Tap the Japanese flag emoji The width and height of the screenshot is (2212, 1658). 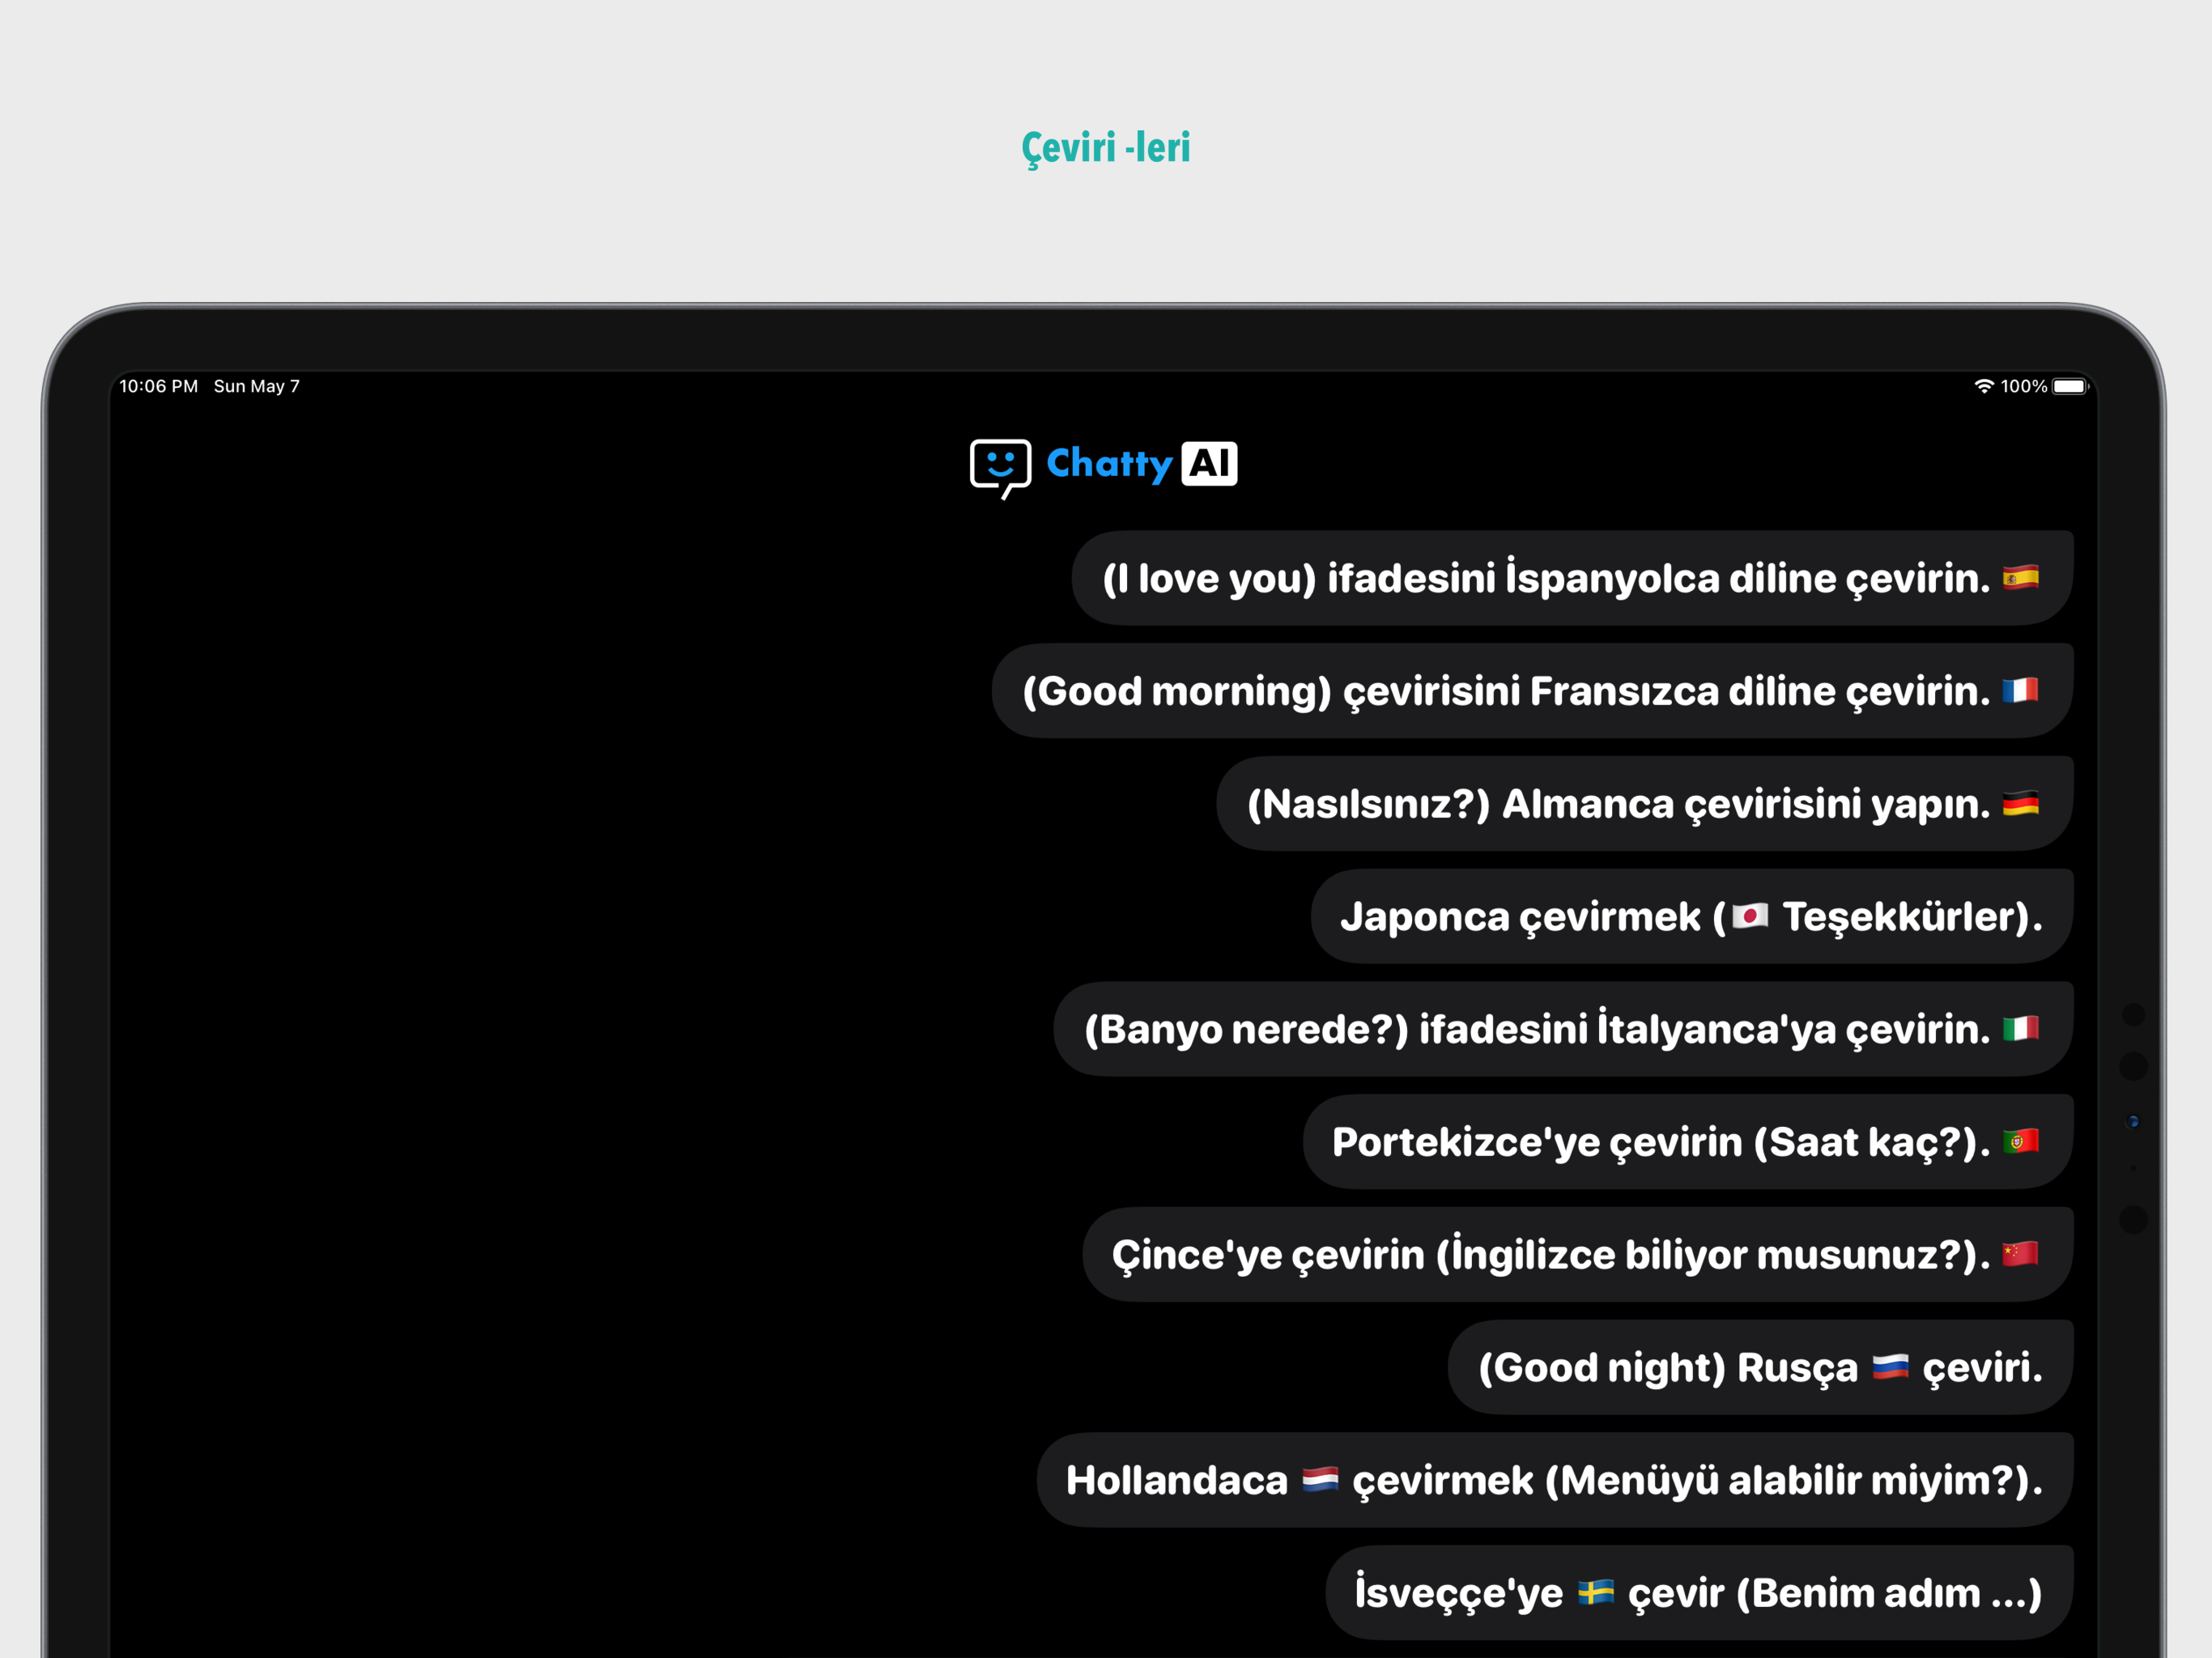[1750, 916]
